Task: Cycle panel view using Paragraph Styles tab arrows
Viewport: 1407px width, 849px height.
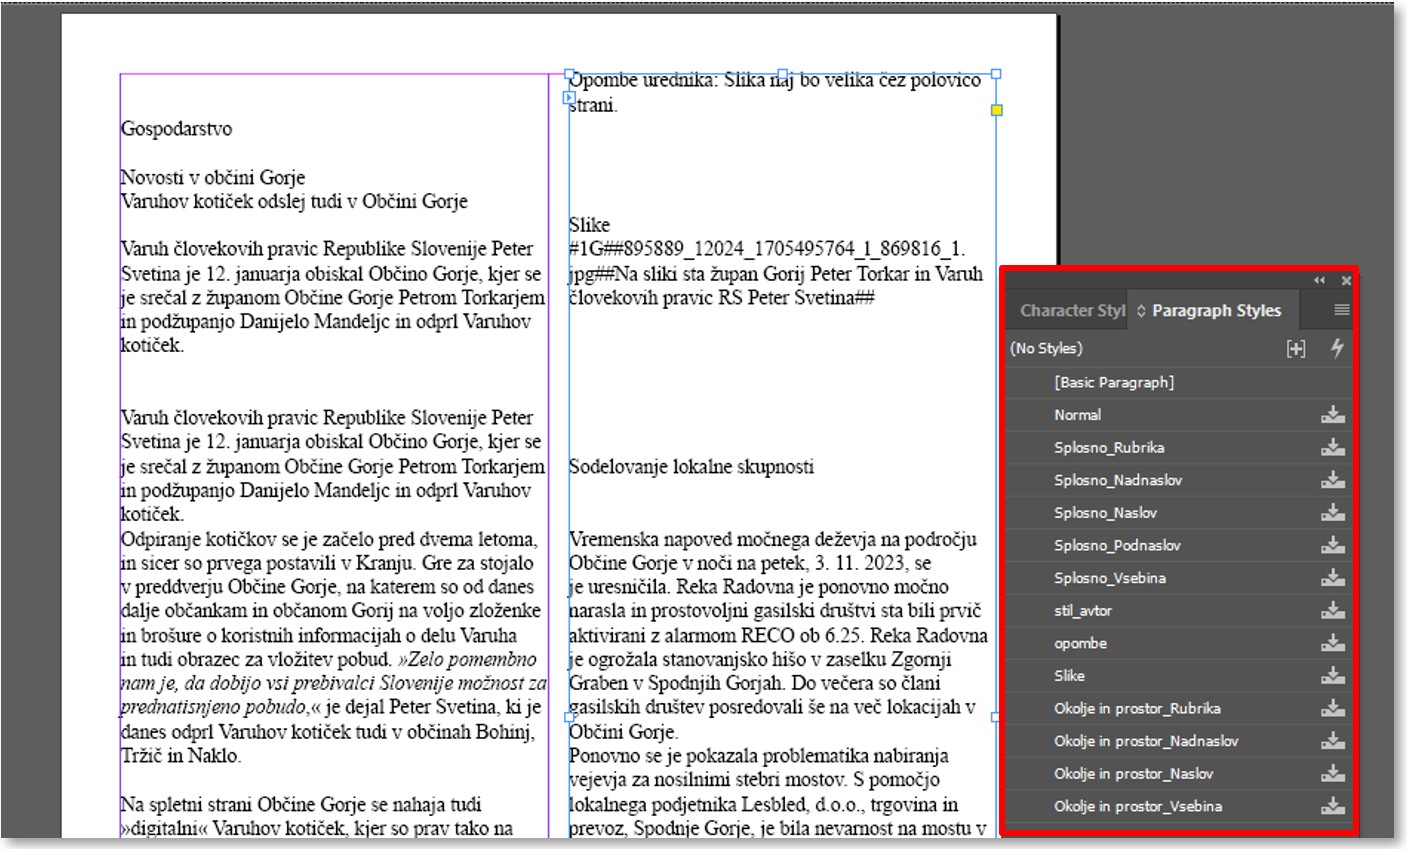Action: [1142, 311]
